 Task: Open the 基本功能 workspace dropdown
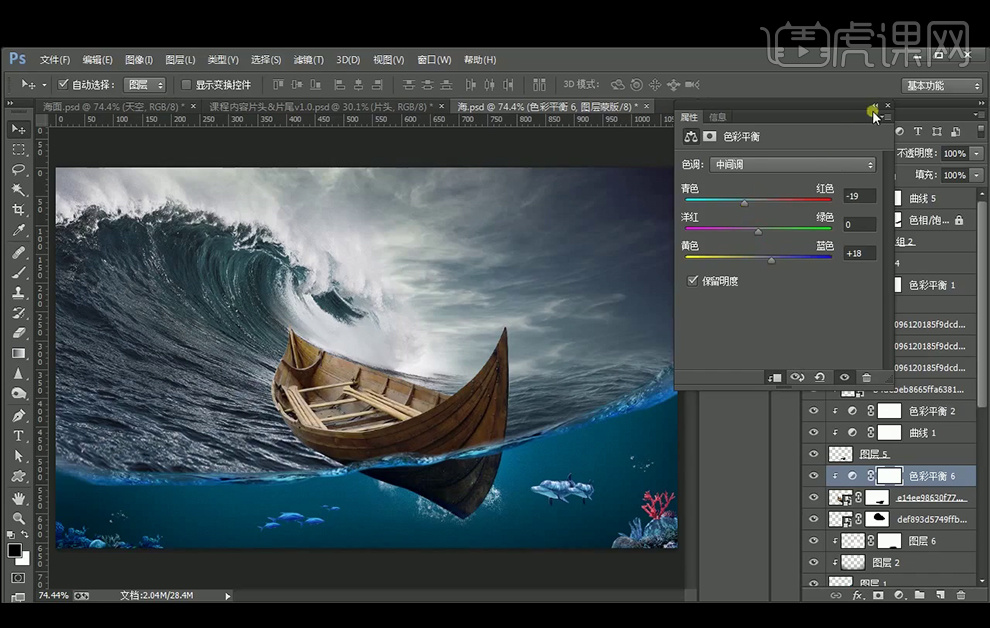point(942,86)
